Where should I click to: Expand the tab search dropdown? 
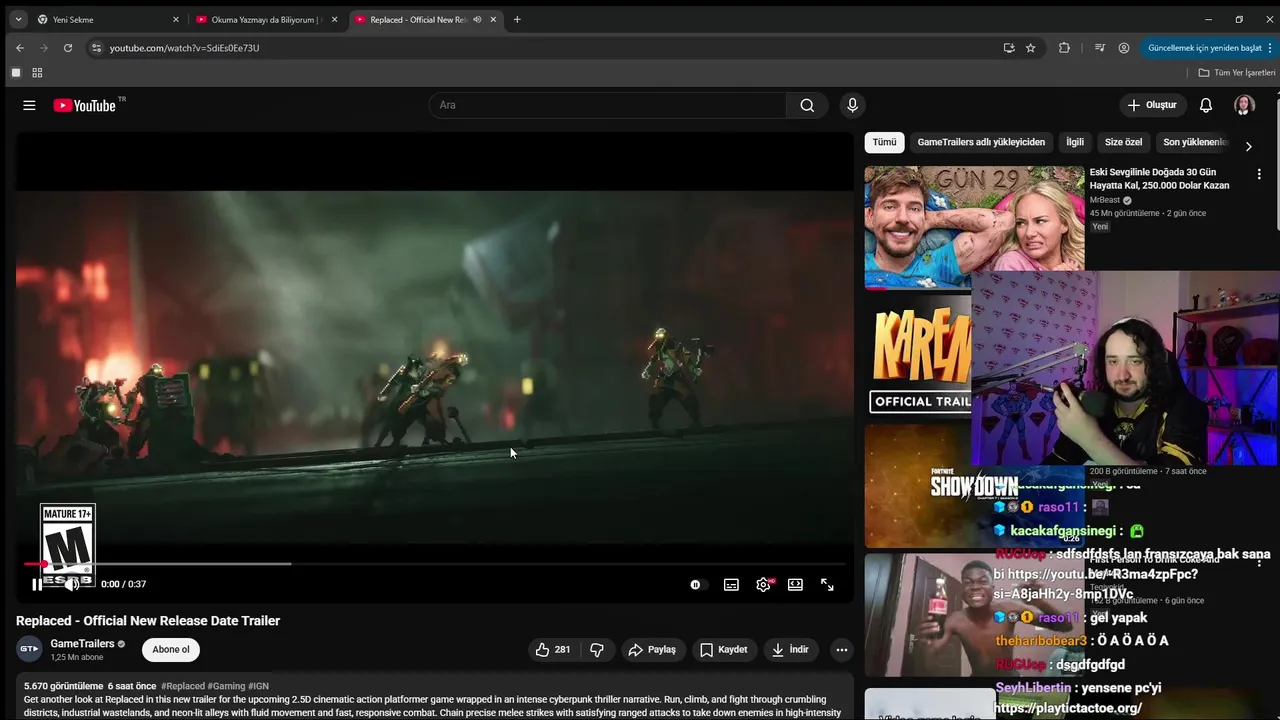click(18, 20)
